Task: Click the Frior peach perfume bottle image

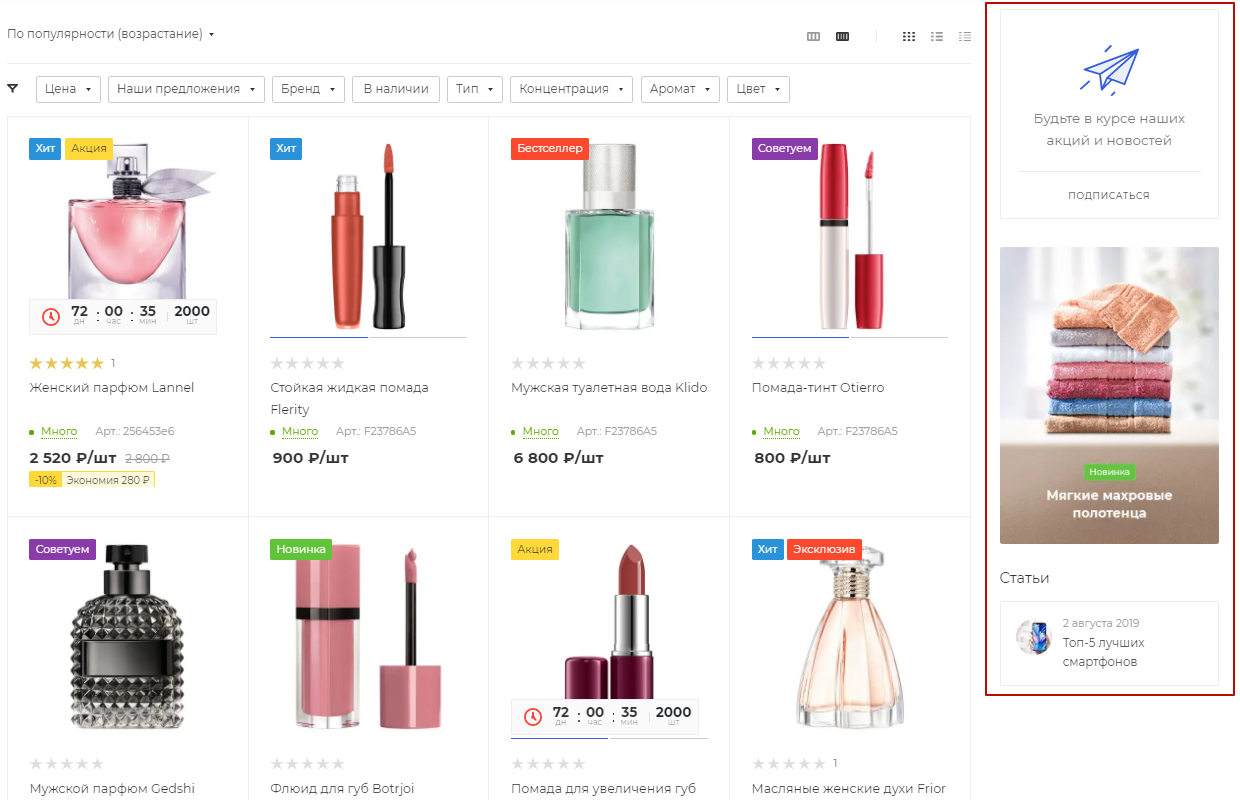Action: click(850, 637)
